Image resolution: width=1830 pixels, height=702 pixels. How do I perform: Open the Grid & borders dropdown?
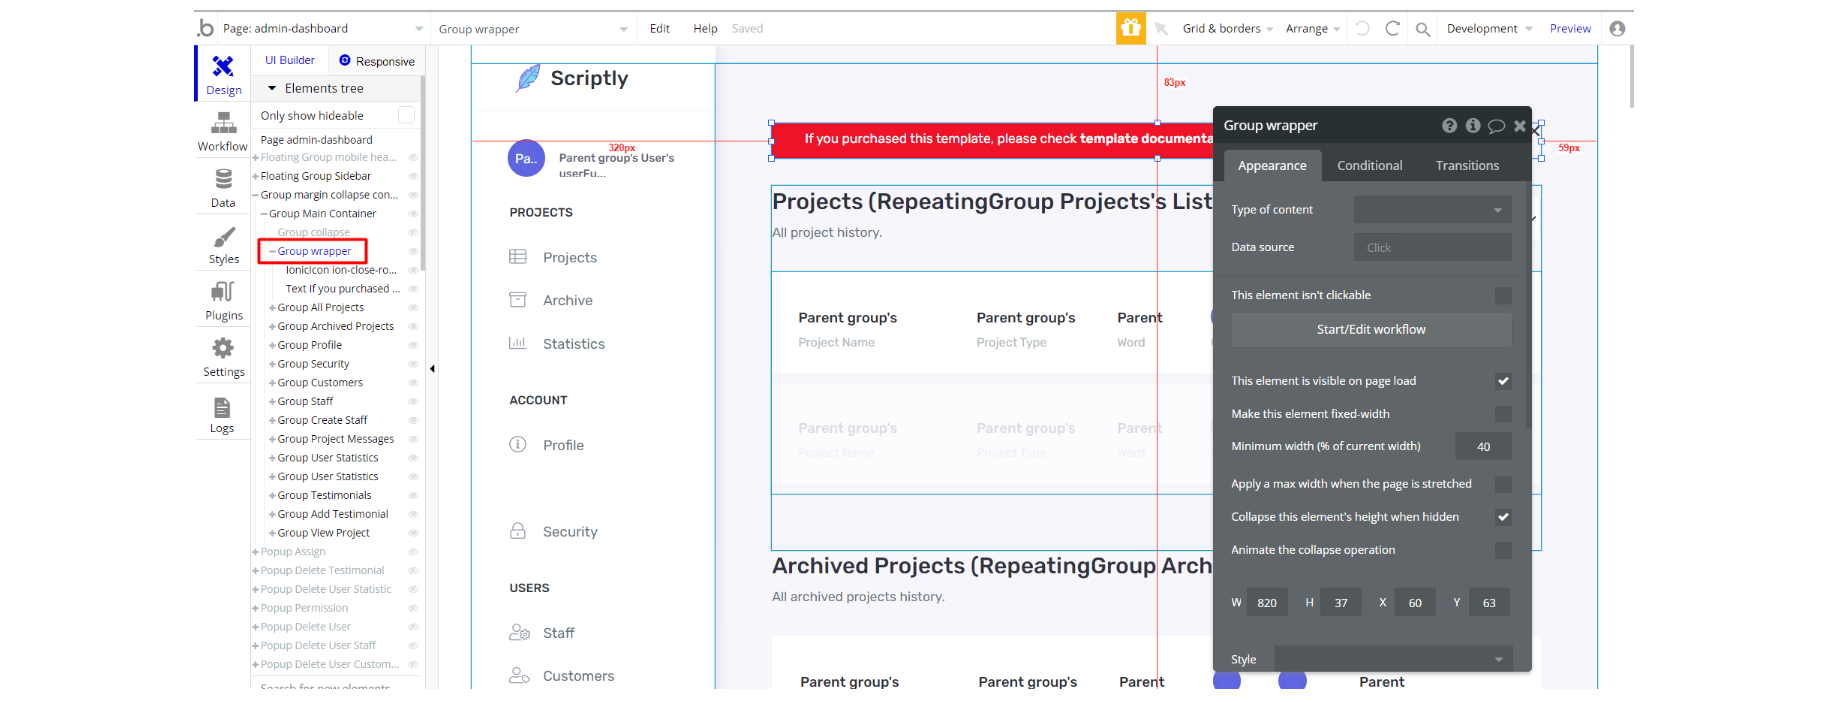point(1227,29)
